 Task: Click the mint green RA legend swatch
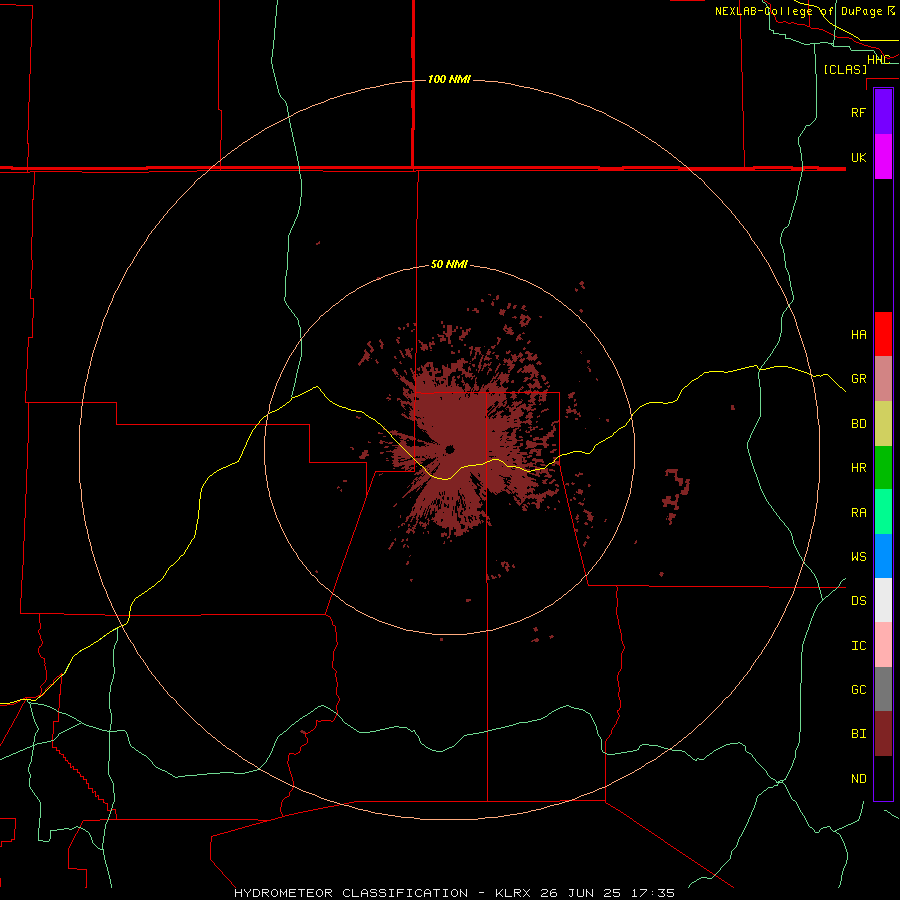[x=883, y=512]
